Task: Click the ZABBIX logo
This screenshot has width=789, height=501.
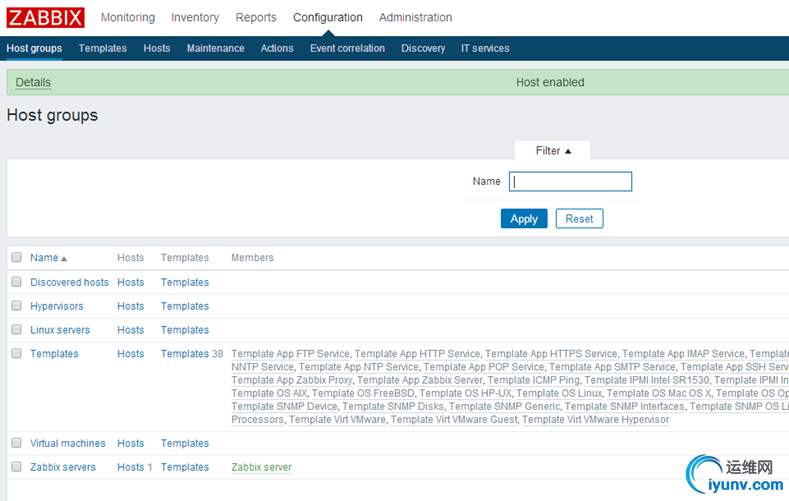Action: pyautogui.click(x=45, y=18)
